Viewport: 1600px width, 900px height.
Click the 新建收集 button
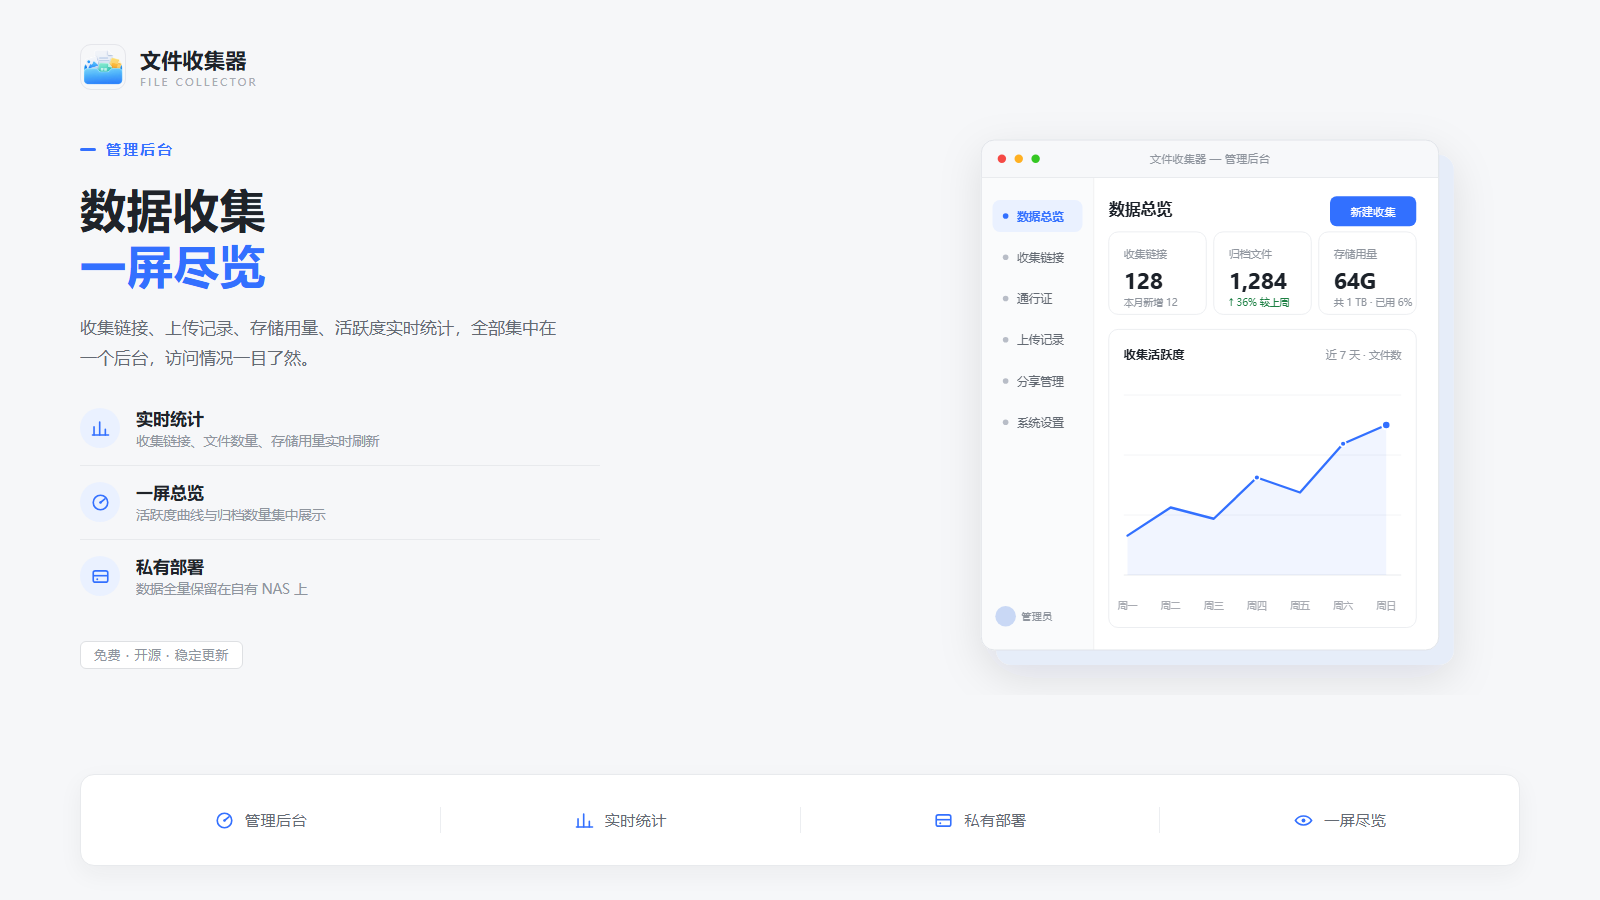tap(1372, 211)
